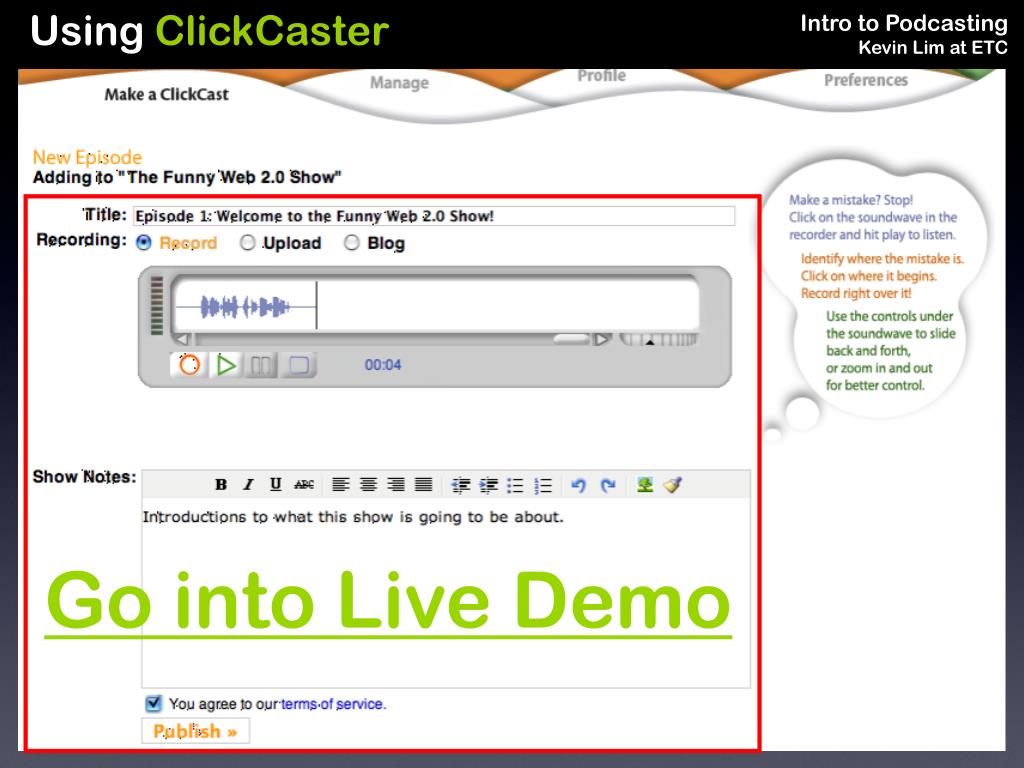Apply italic formatting in Show Notes
Screen dimensions: 1024x768
tap(248, 485)
